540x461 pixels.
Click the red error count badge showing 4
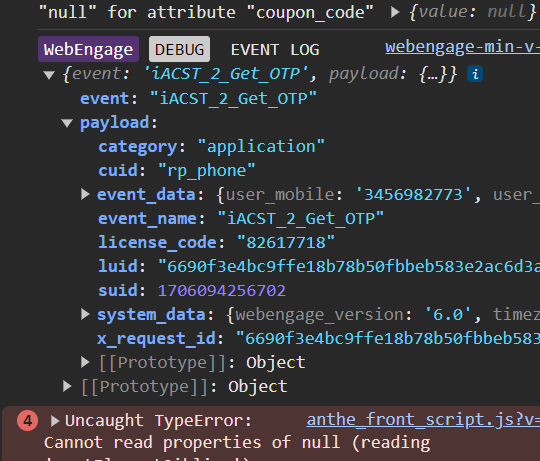coord(28,420)
